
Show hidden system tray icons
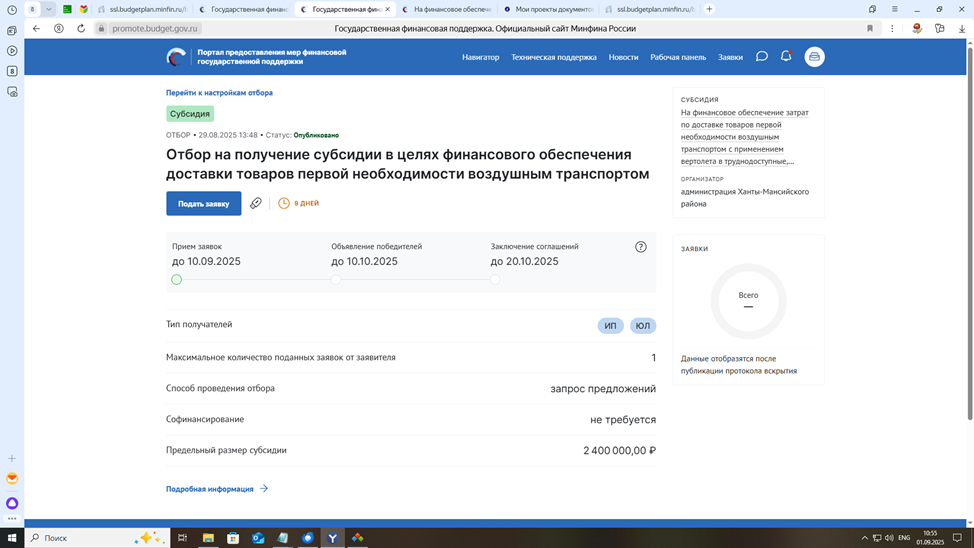[x=865, y=538]
